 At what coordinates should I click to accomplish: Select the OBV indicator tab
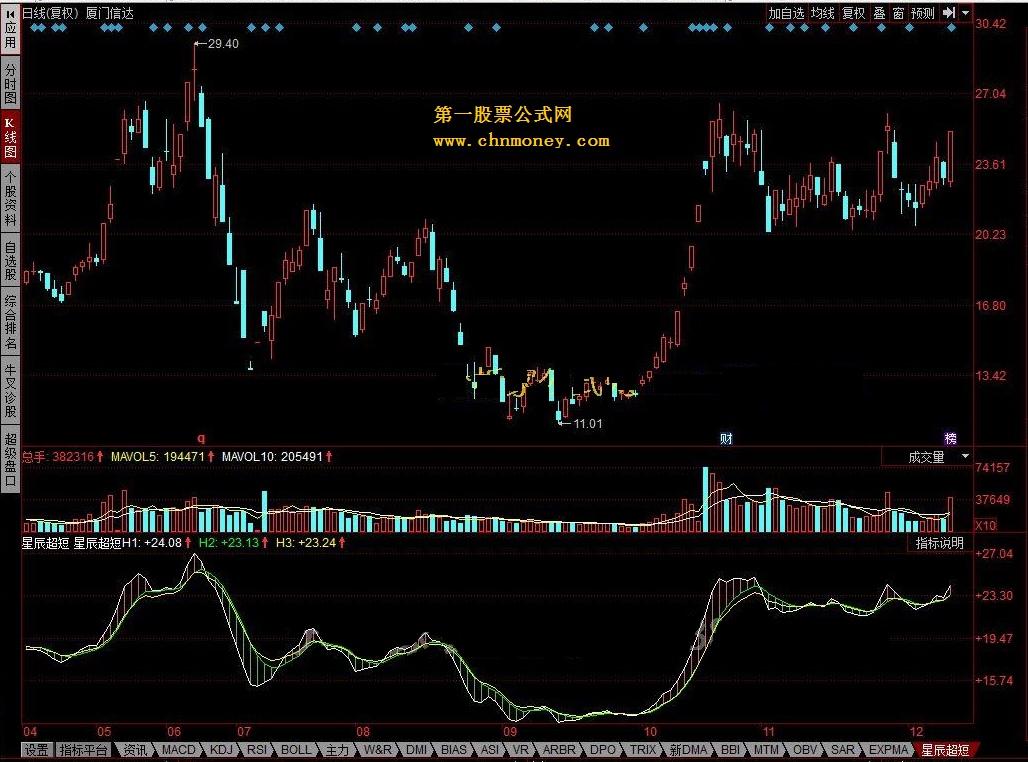tap(804, 750)
